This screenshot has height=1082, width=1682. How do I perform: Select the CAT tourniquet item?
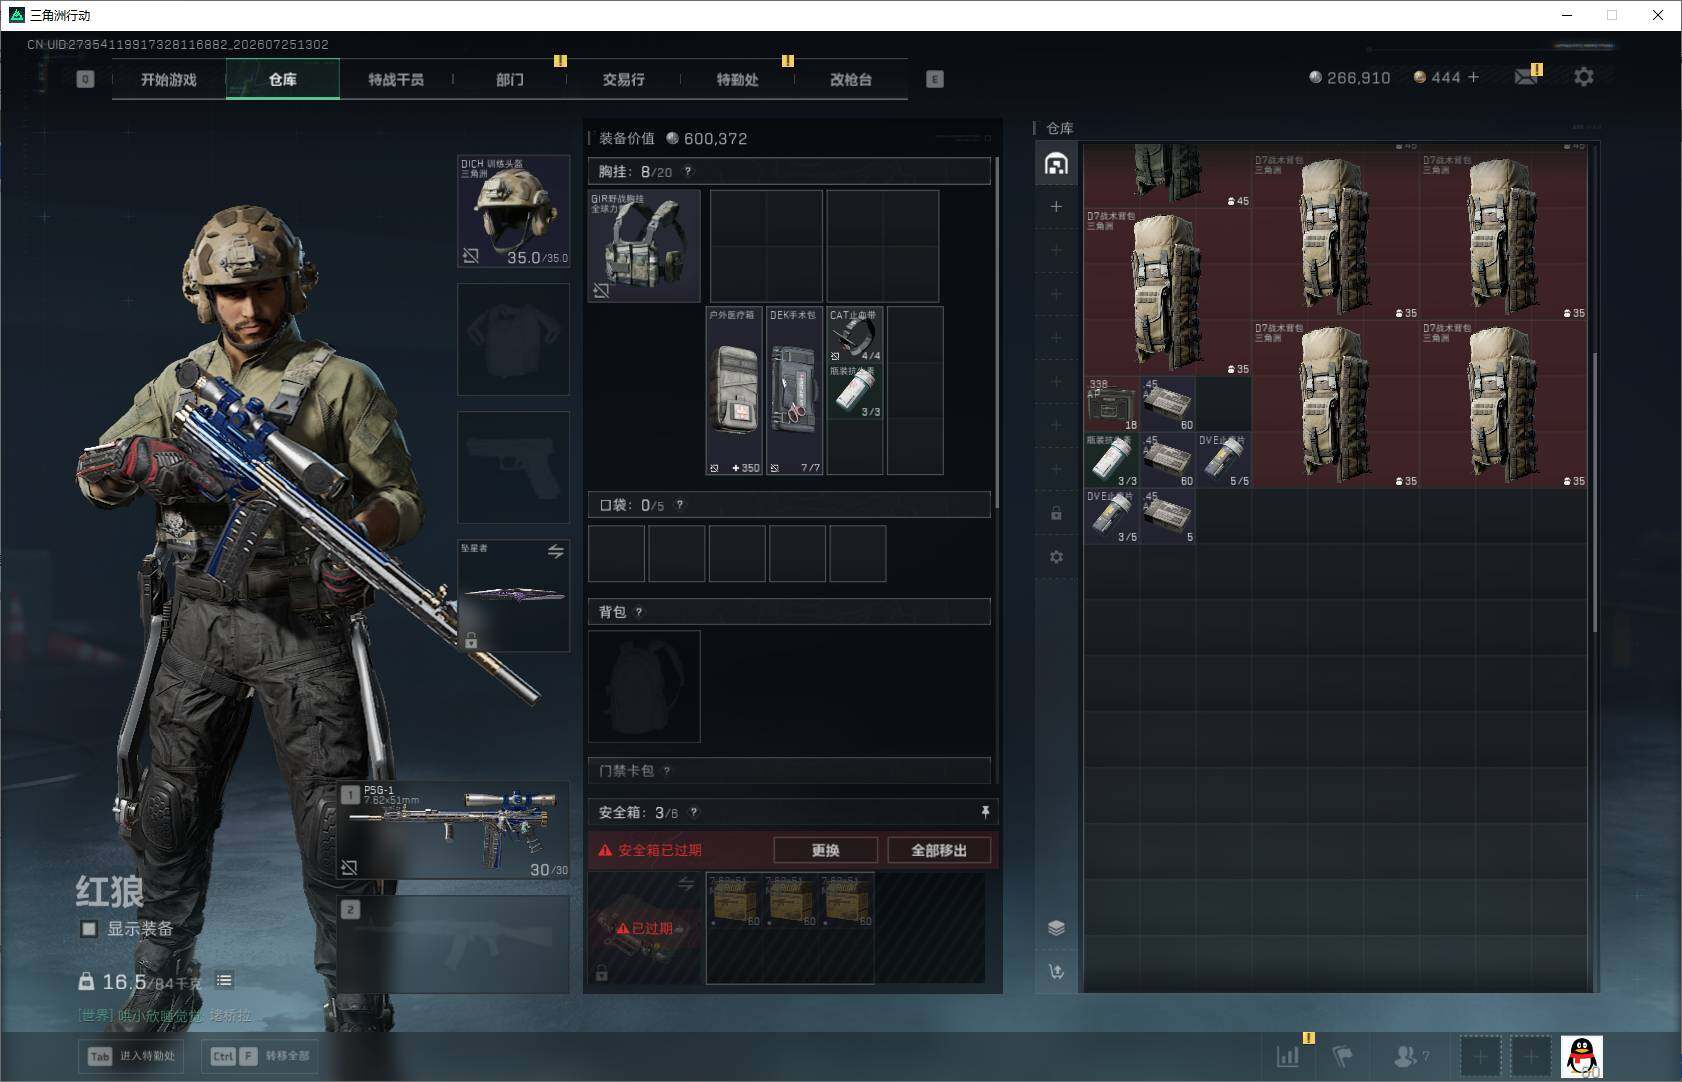[x=855, y=335]
